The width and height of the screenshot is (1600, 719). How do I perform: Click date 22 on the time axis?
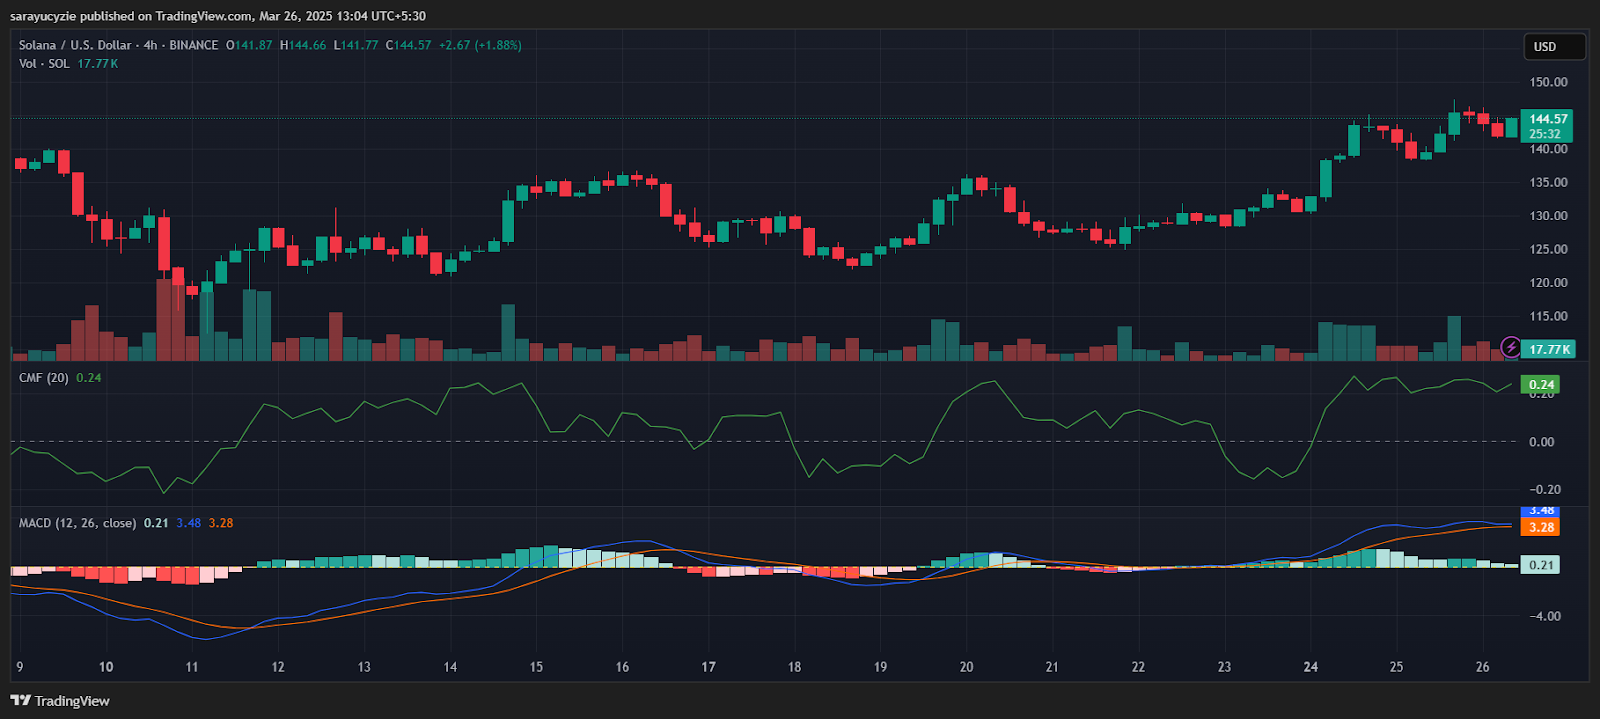[x=1138, y=667]
